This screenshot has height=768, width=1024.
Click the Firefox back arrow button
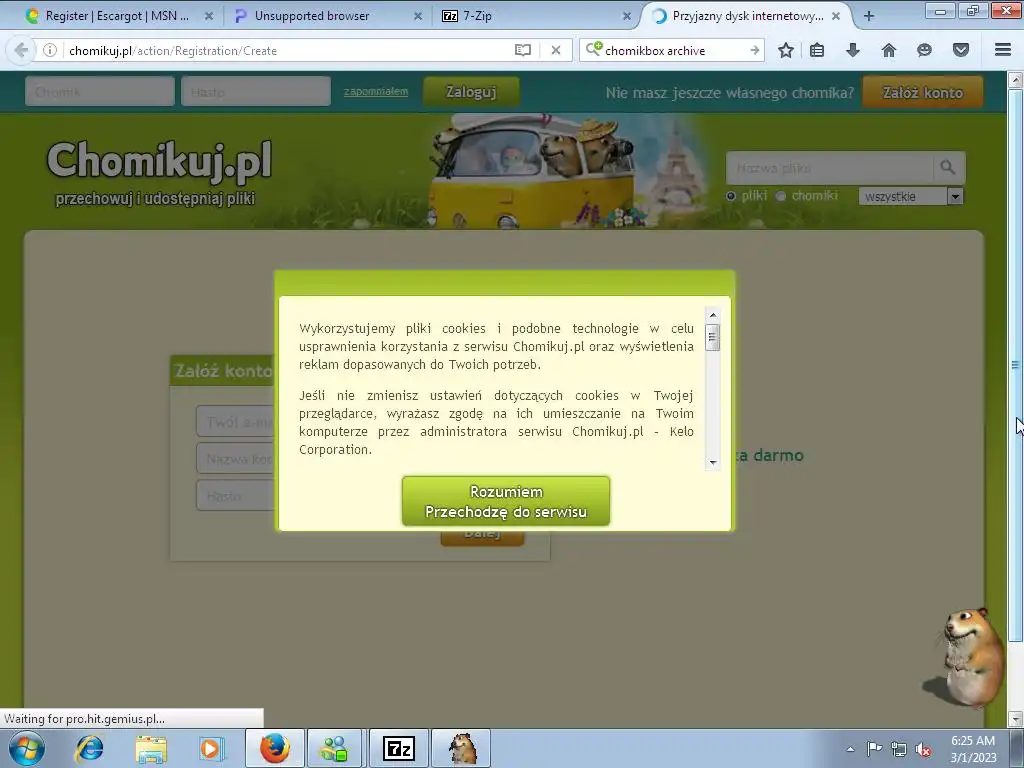pos(20,50)
